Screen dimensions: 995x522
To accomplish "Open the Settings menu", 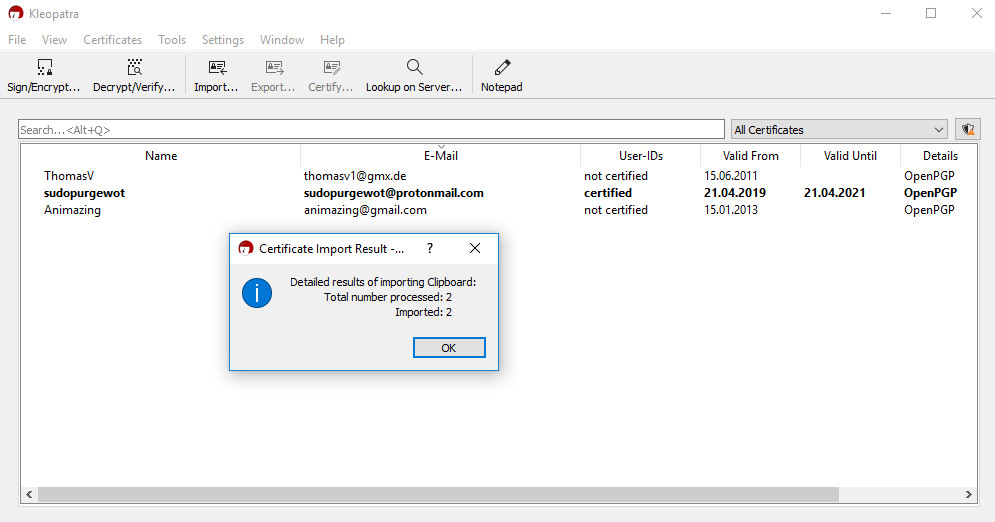I will click(x=223, y=40).
